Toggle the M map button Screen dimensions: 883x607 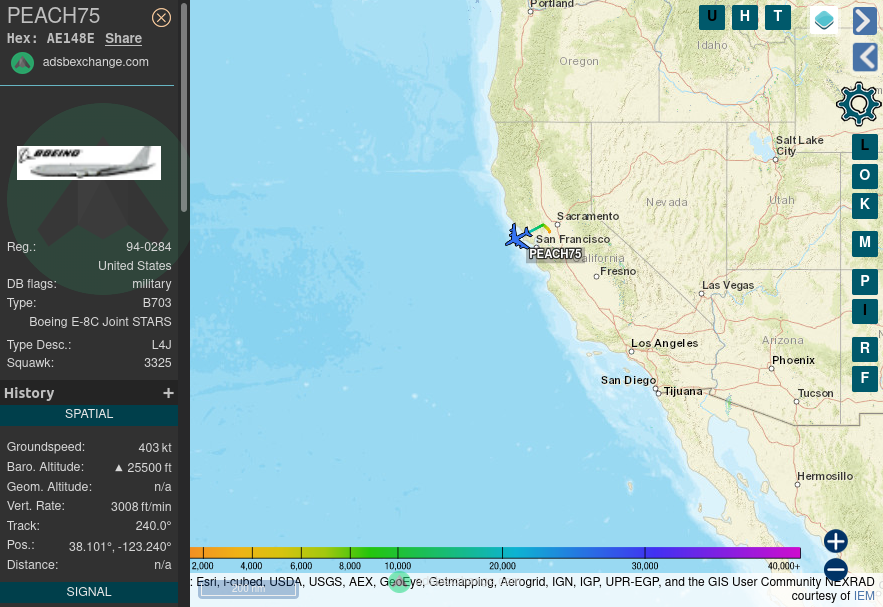pyautogui.click(x=864, y=243)
